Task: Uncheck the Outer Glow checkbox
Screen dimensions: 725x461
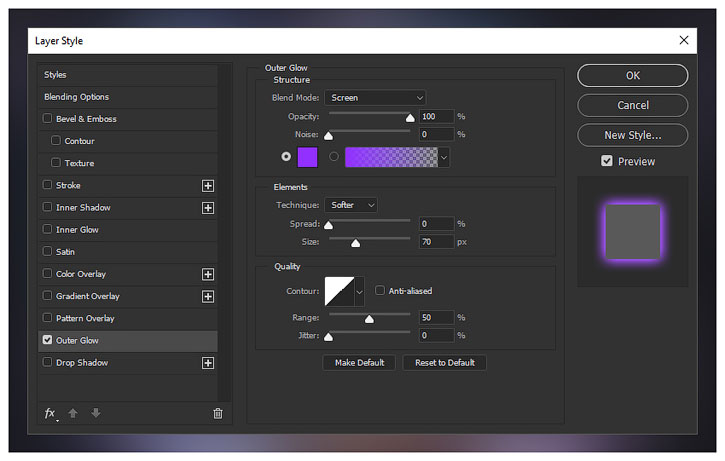Action: (x=47, y=340)
